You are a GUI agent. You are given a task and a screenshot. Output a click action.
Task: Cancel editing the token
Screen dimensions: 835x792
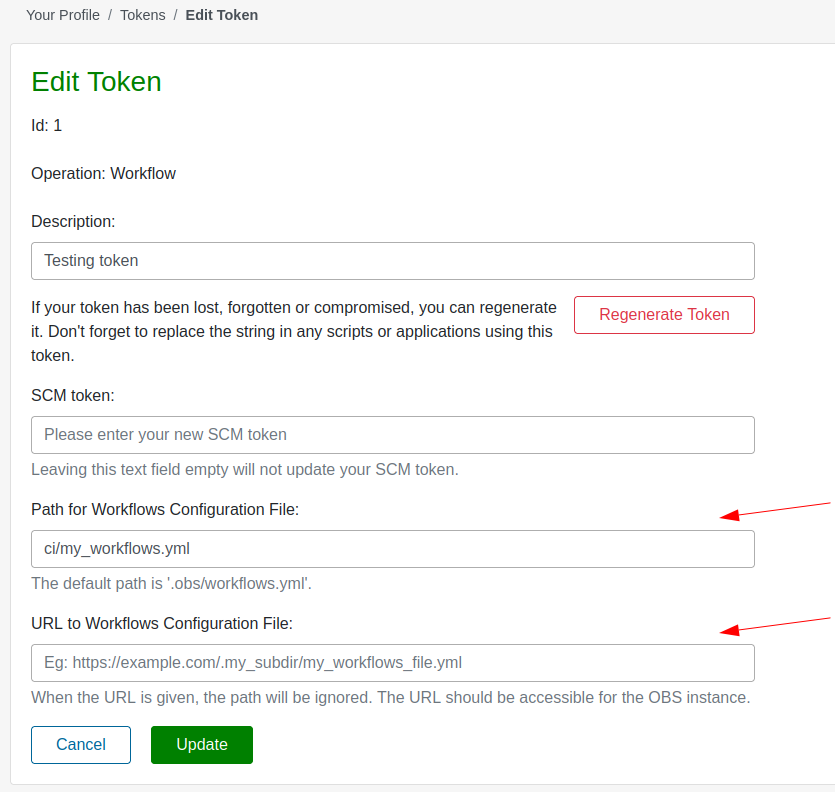(81, 745)
